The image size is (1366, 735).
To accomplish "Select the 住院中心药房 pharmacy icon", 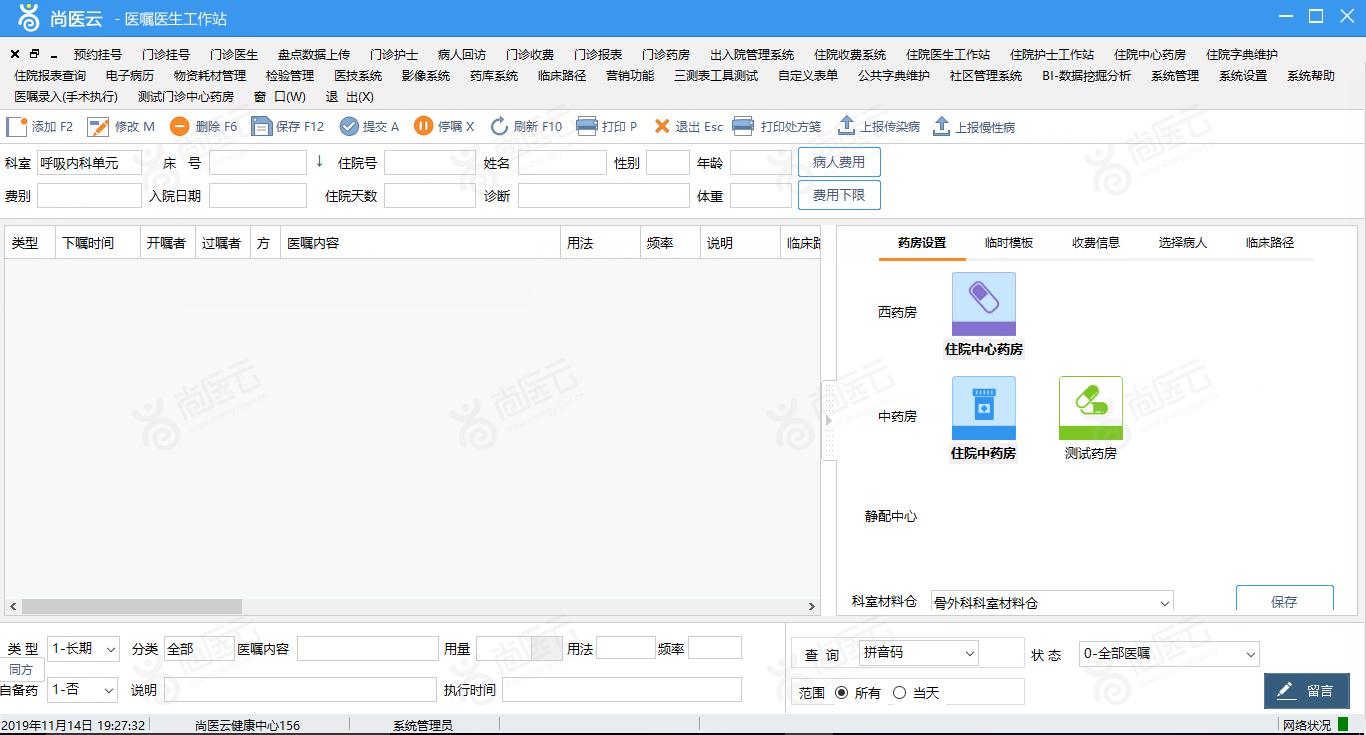I will coord(983,304).
